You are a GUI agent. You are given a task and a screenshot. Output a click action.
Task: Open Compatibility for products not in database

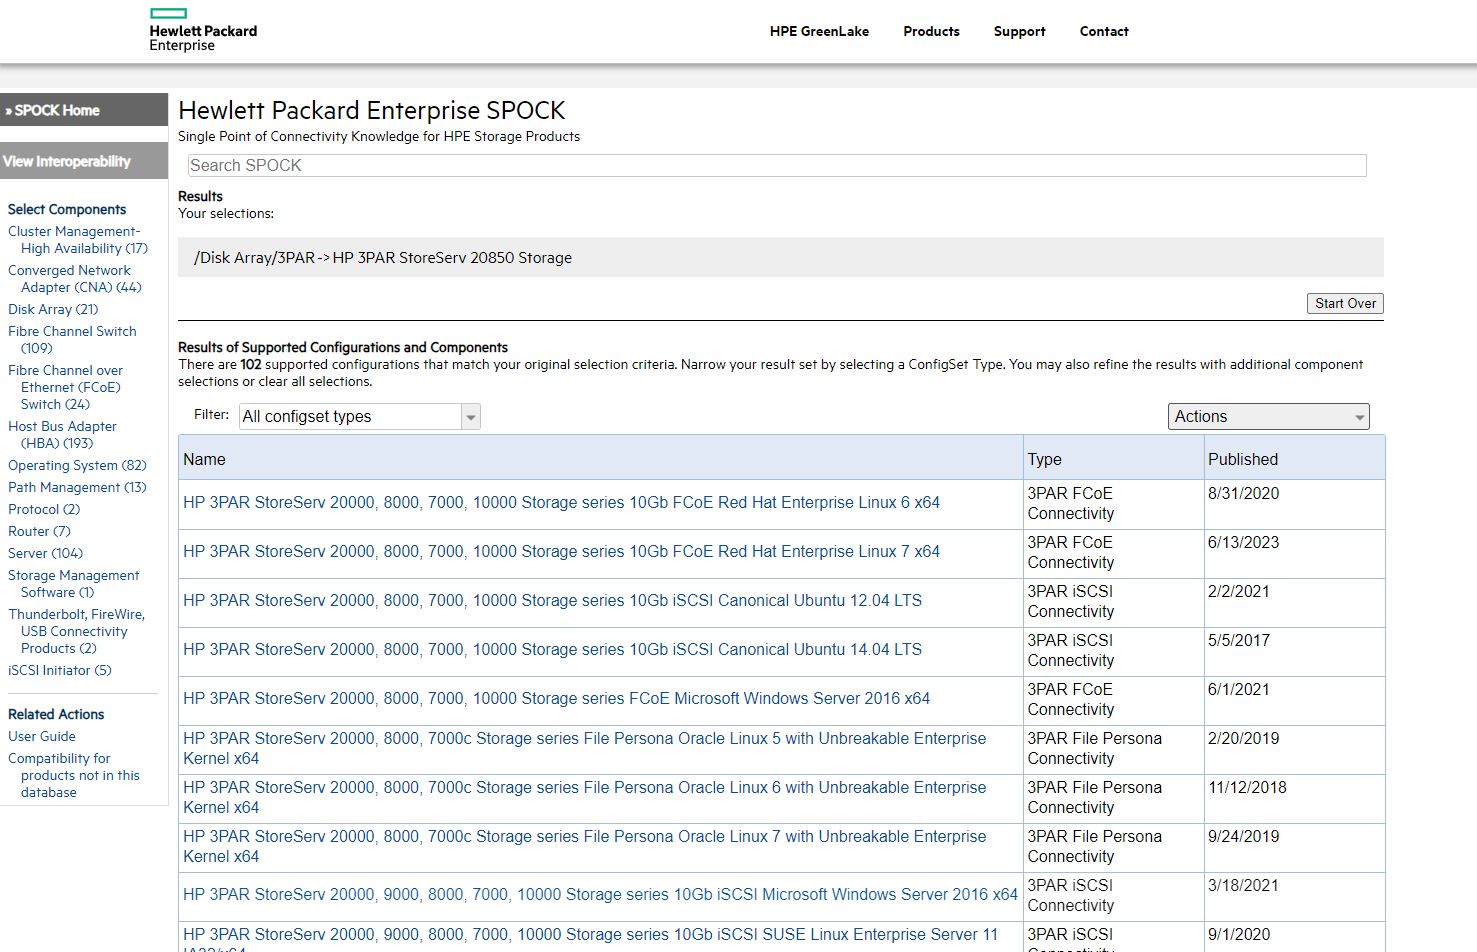(74, 775)
